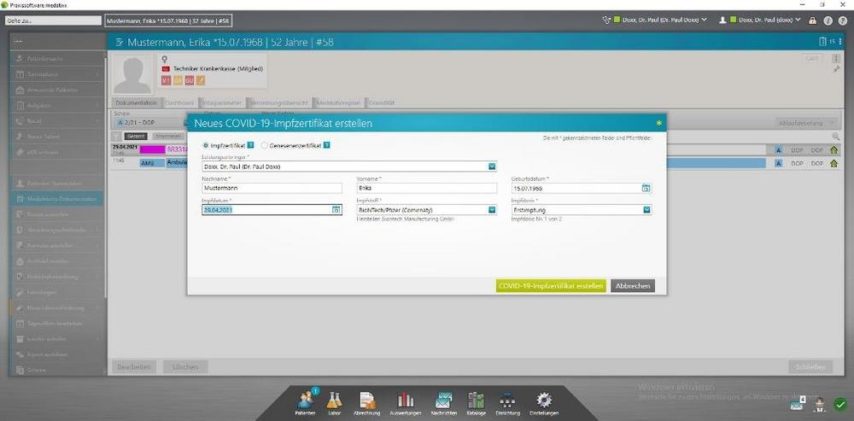The image size is (854, 421).
Task: Open the Abrechnung icon in dock
Action: (x=366, y=399)
